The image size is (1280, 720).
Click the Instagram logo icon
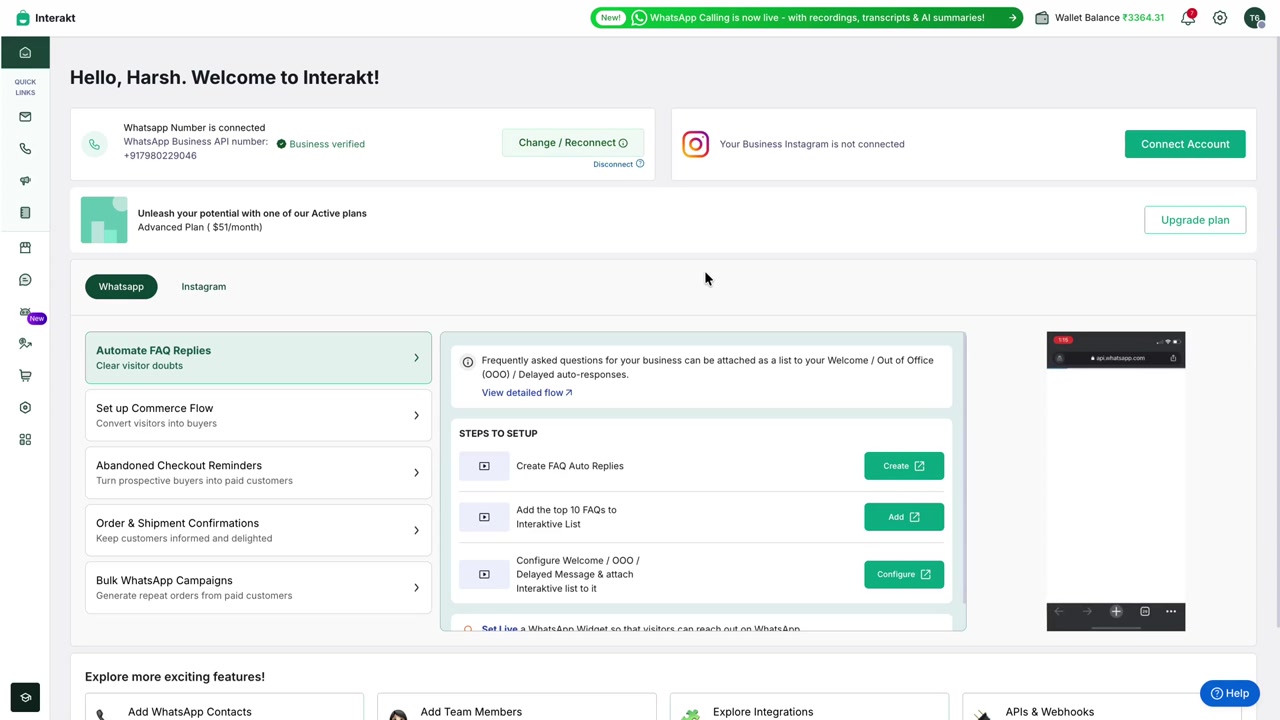[695, 144]
